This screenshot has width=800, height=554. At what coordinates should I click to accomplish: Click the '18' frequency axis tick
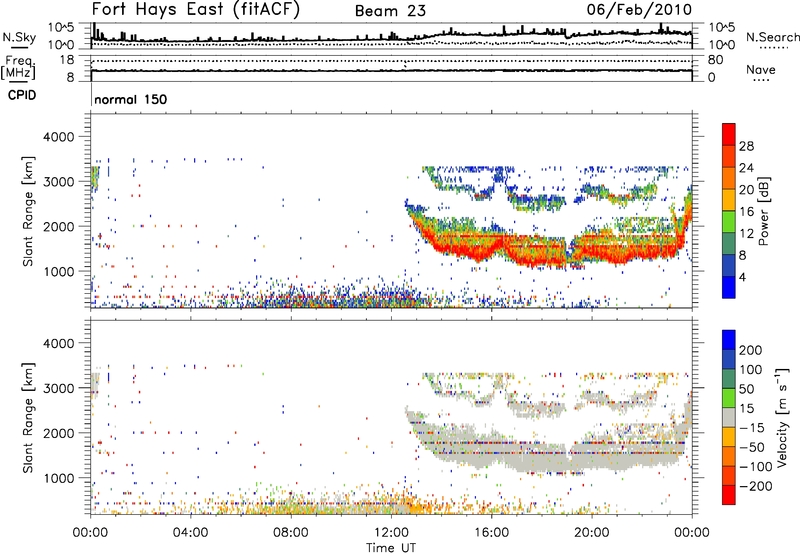[66, 60]
